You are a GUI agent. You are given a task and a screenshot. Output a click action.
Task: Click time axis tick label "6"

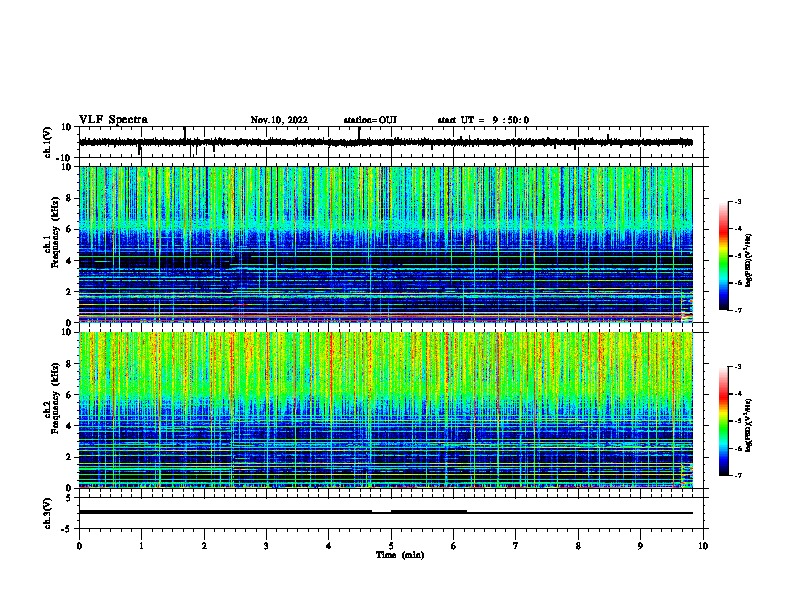(453, 546)
